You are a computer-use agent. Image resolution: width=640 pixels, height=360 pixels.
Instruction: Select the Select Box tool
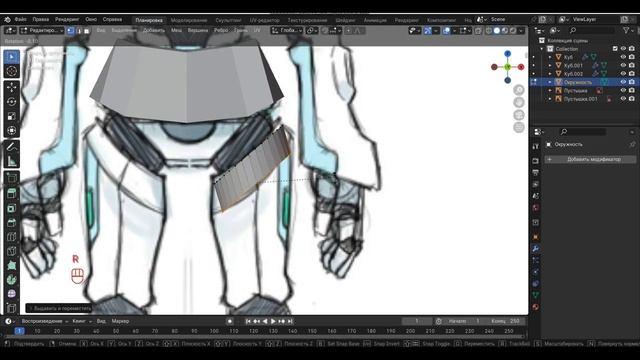pyautogui.click(x=11, y=57)
